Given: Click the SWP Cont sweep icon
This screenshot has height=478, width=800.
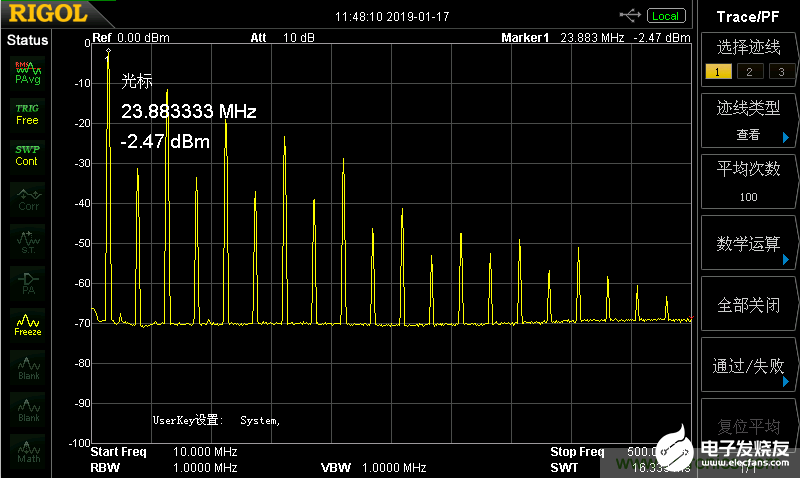Looking at the screenshot, I should (x=27, y=155).
